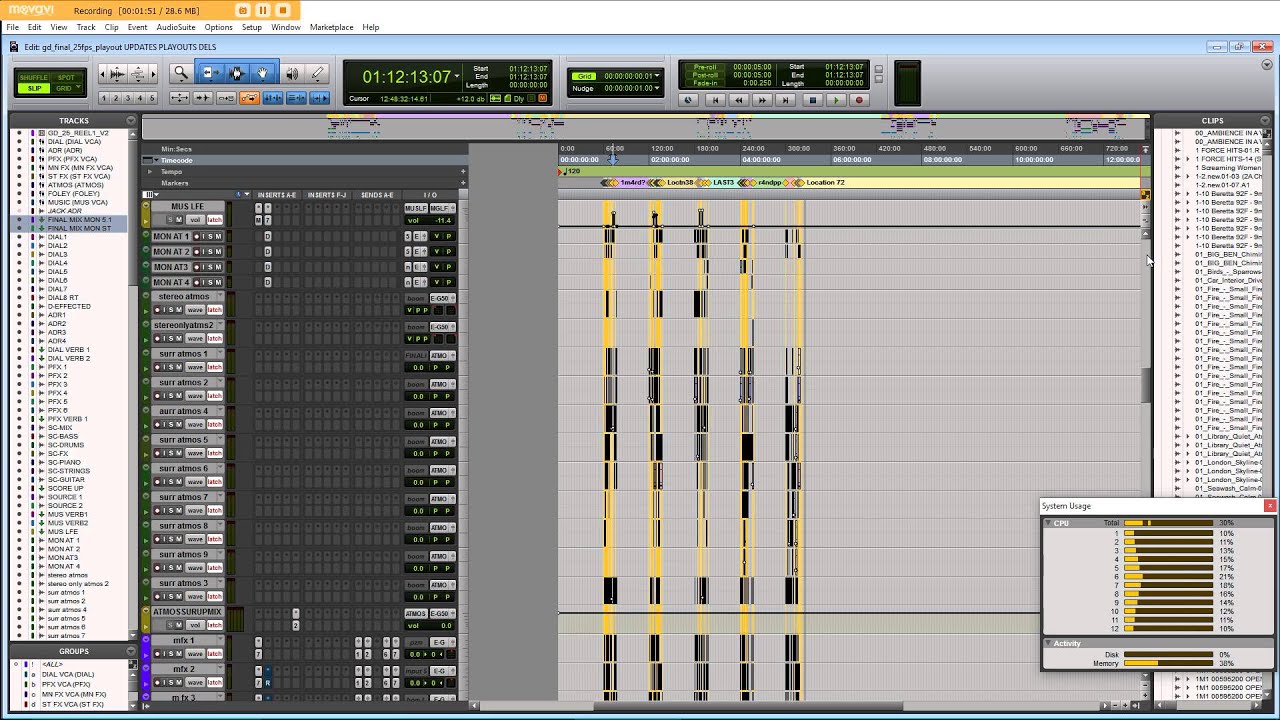The width and height of the screenshot is (1280, 720).
Task: Select the Pencil tool
Action: point(318,73)
